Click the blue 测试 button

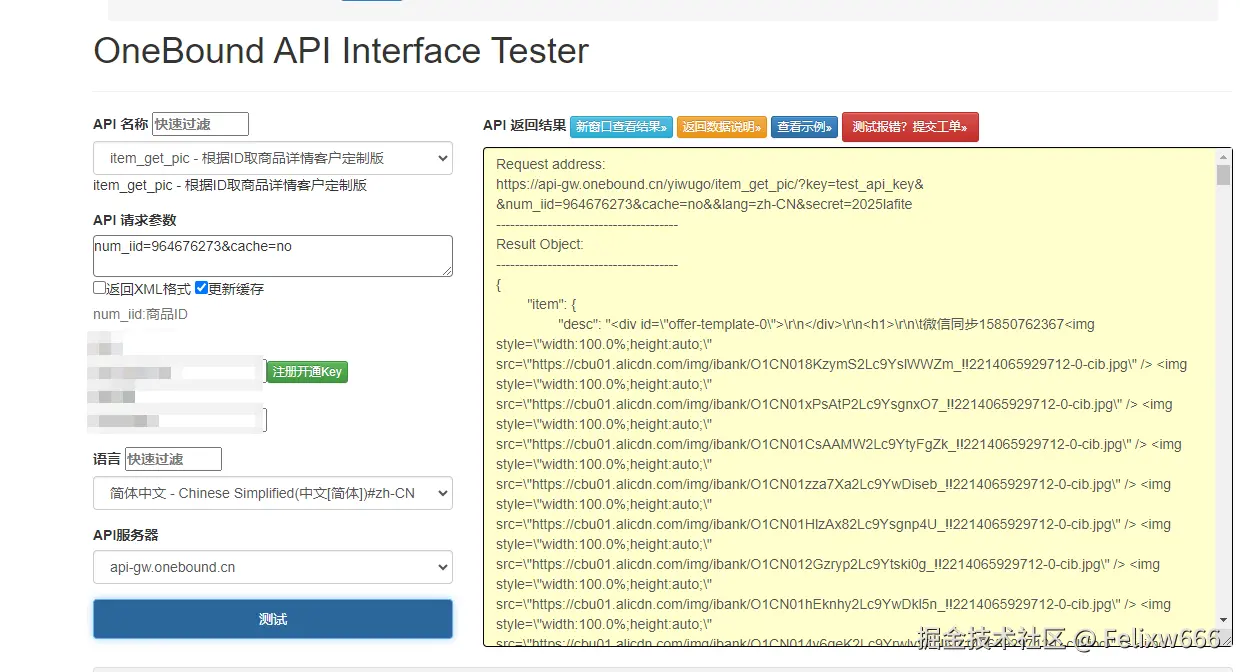tap(273, 619)
